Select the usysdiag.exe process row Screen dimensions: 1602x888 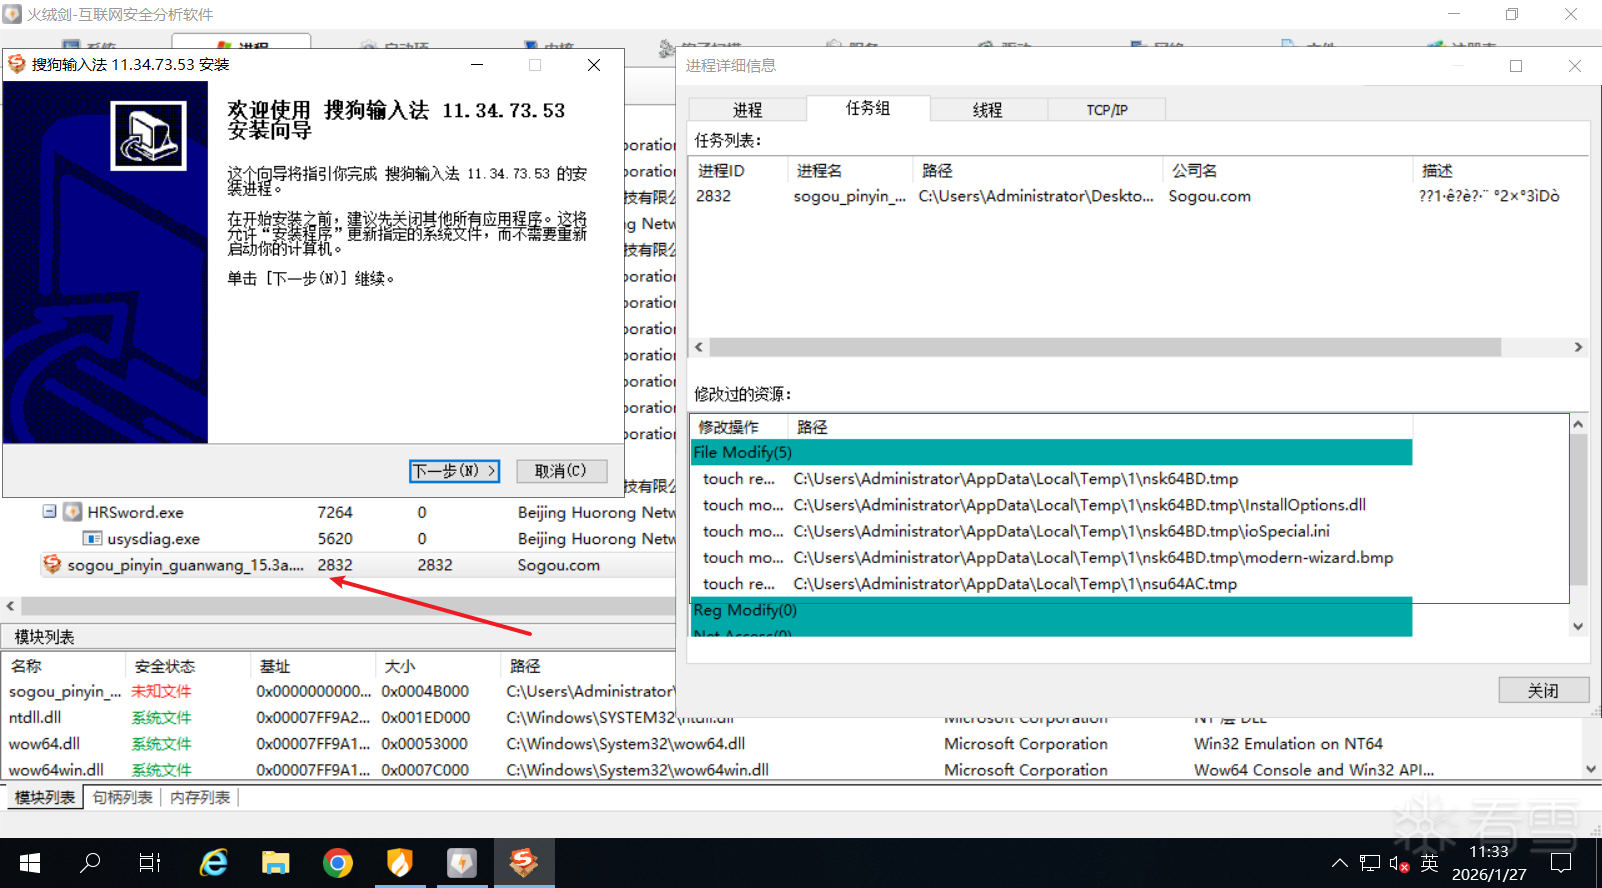153,539
